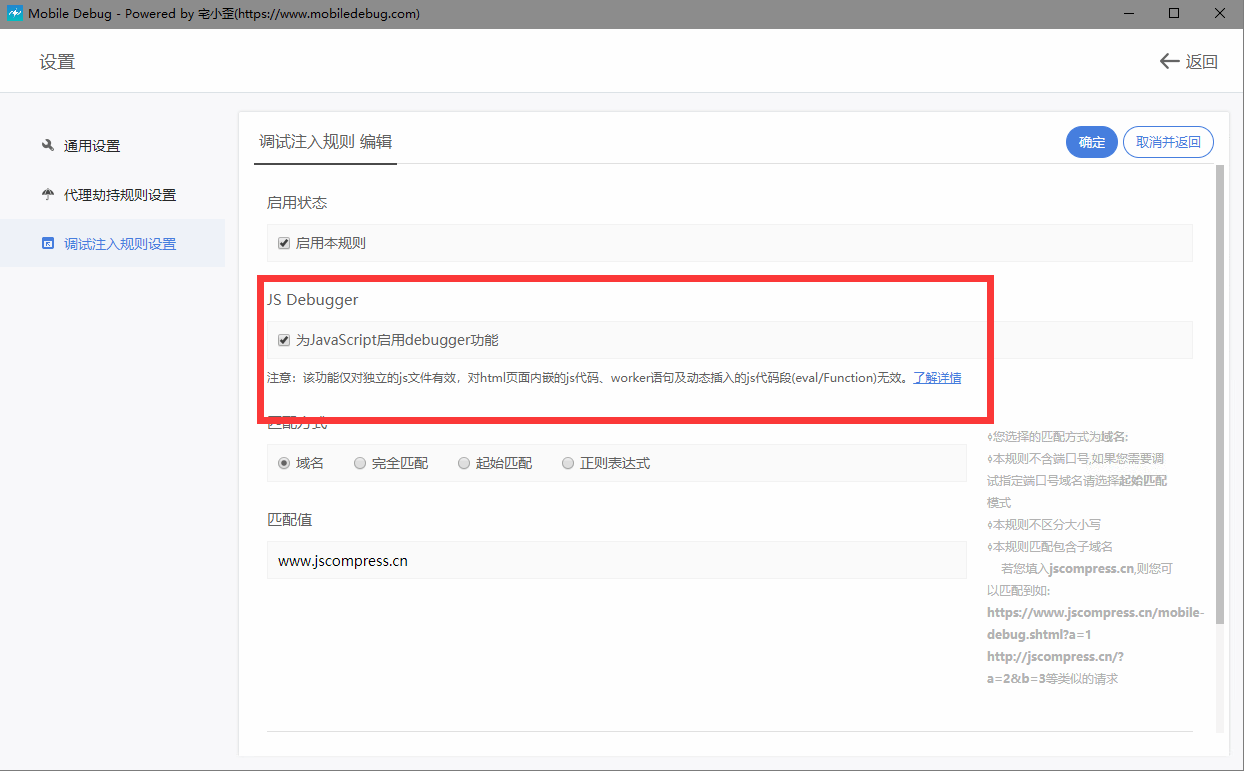Click the hint text 本规则不区分大小写
The image size is (1244, 771).
1044,524
